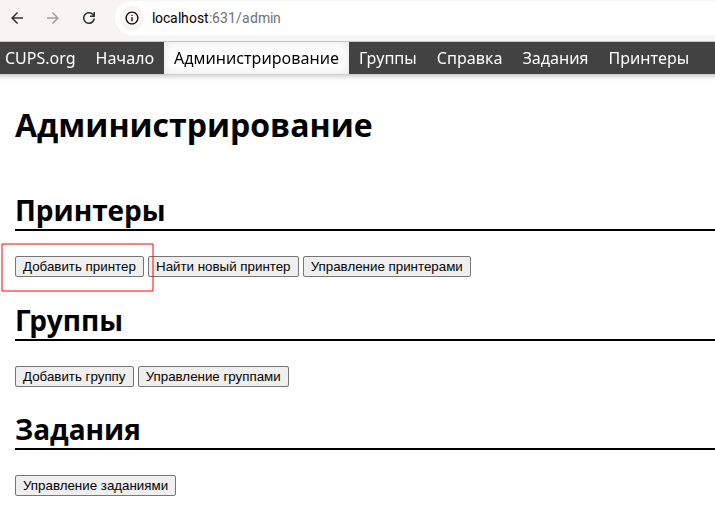Reload the CUPS admin page

tap(89, 18)
